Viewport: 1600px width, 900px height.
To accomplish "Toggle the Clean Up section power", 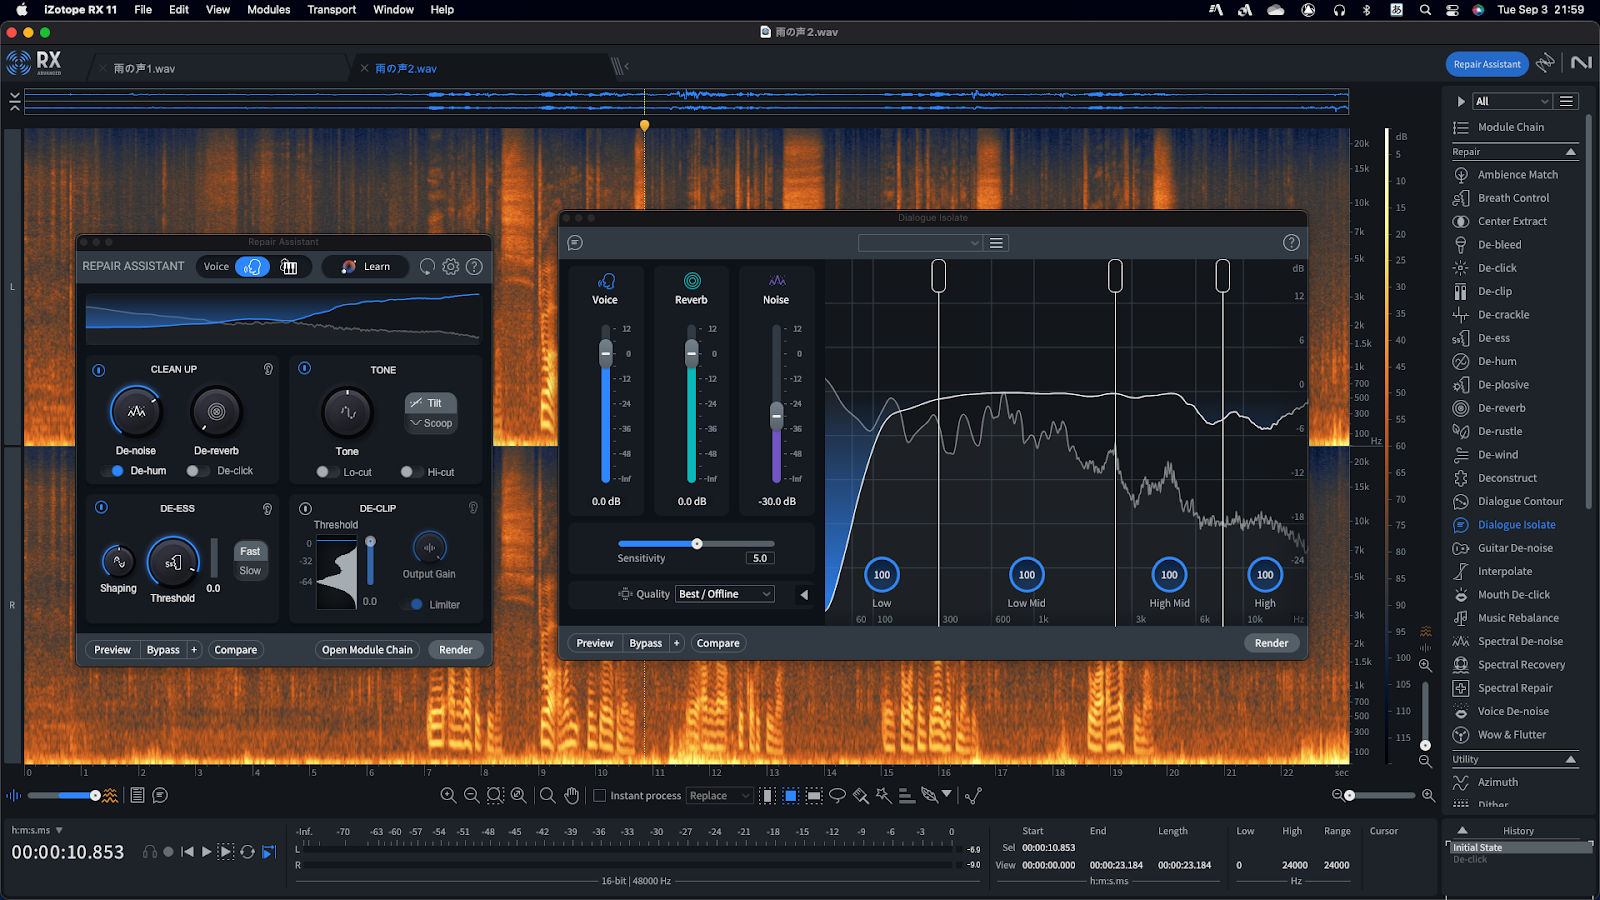I will point(99,370).
